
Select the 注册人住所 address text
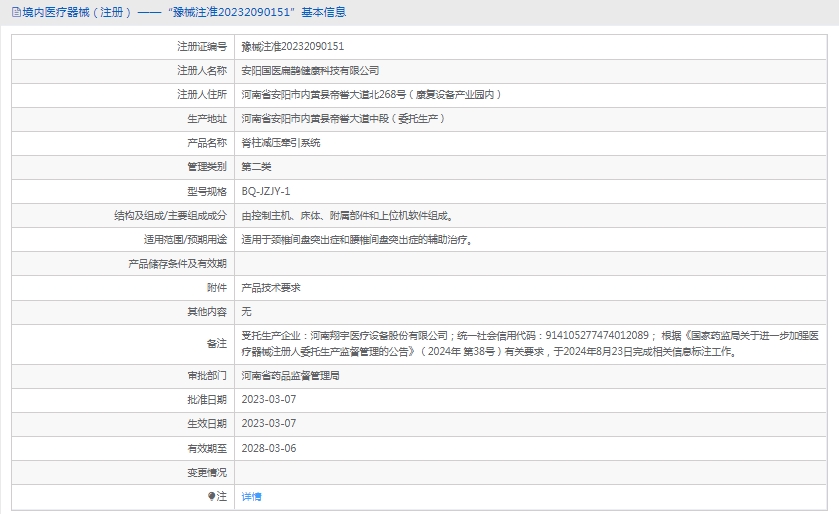click(370, 94)
